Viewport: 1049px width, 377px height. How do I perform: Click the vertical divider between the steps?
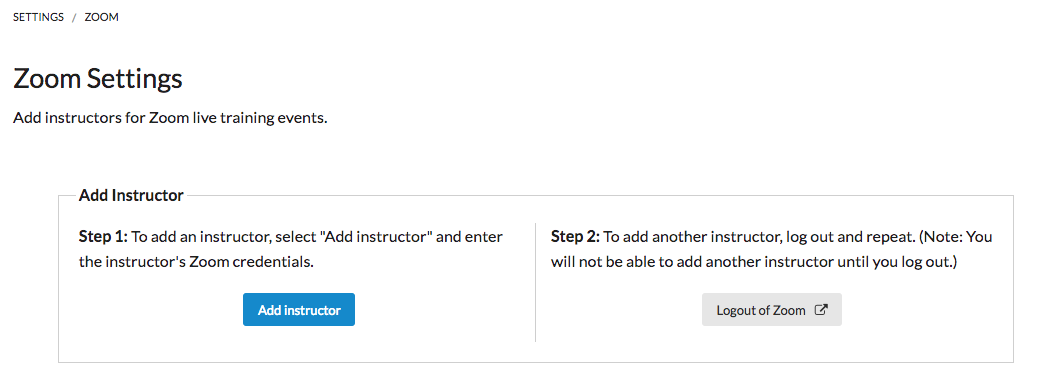coord(536,282)
